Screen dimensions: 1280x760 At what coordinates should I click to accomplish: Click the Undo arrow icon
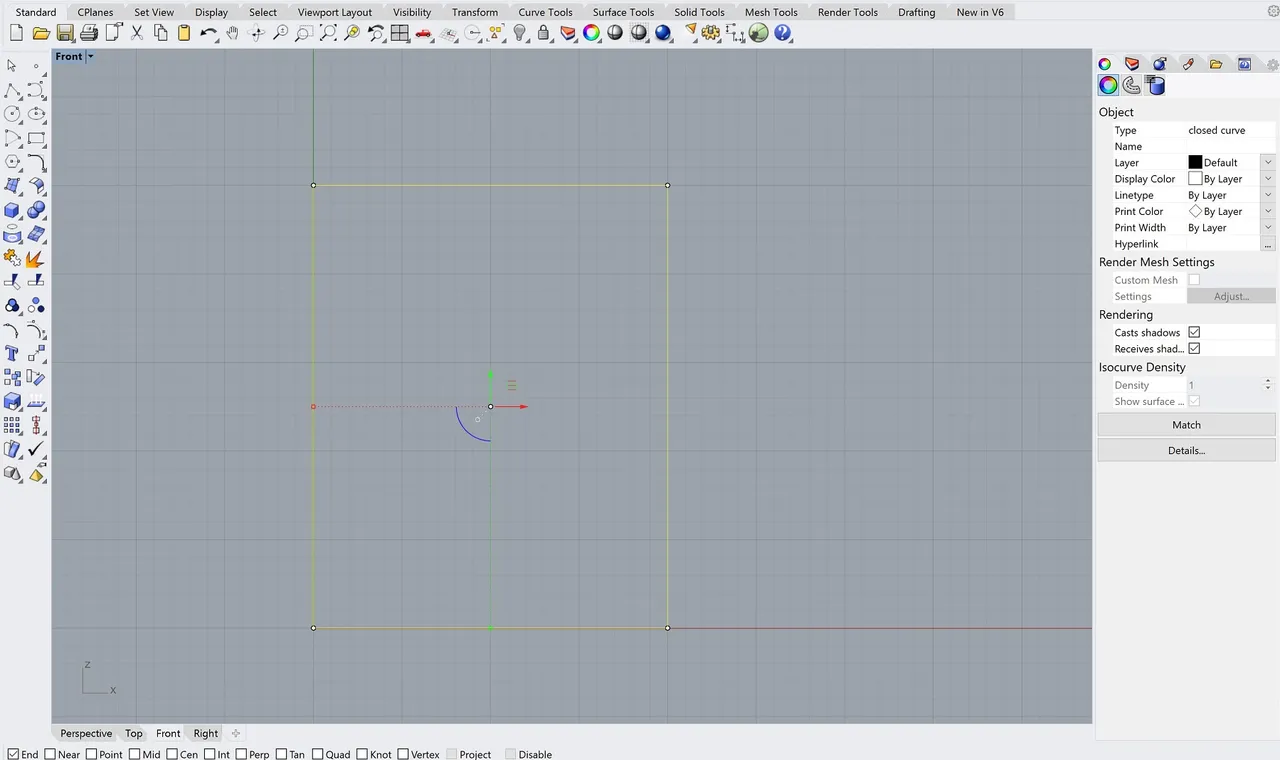(x=208, y=33)
